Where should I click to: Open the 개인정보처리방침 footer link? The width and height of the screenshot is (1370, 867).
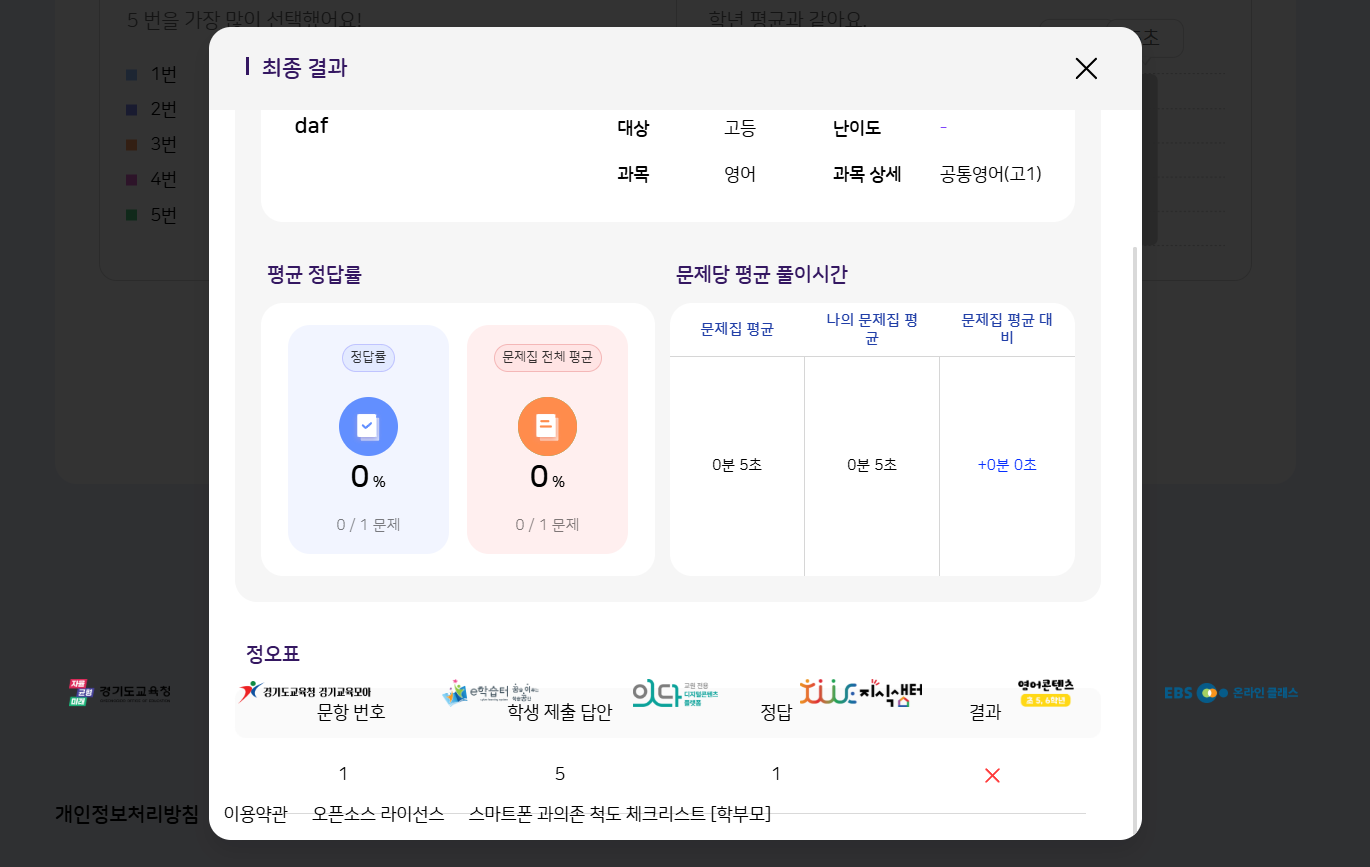tap(126, 814)
